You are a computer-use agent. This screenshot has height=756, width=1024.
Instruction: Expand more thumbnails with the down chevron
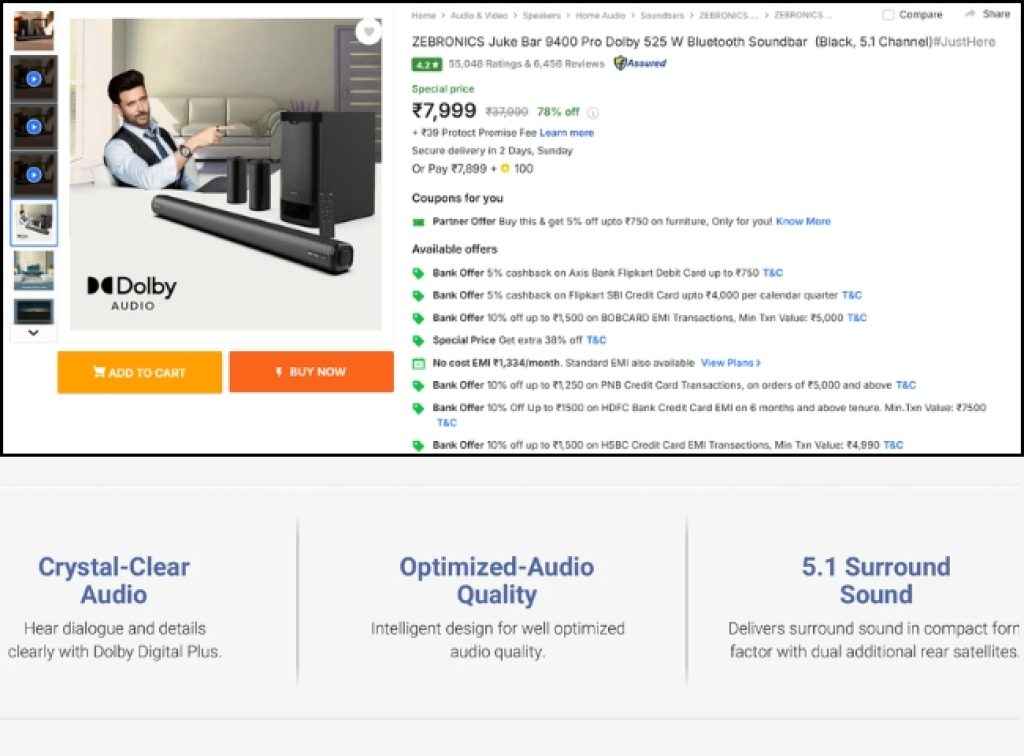(x=34, y=332)
